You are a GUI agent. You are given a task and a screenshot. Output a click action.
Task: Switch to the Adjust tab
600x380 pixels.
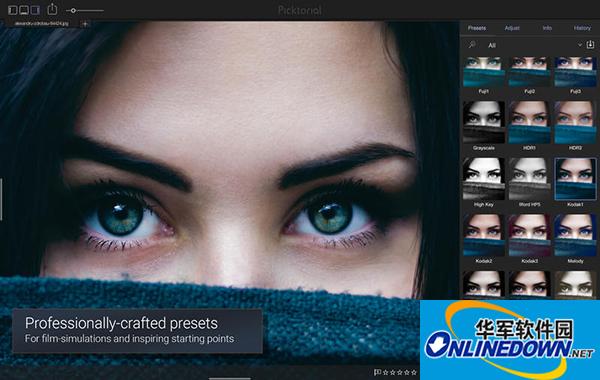pyautogui.click(x=512, y=28)
